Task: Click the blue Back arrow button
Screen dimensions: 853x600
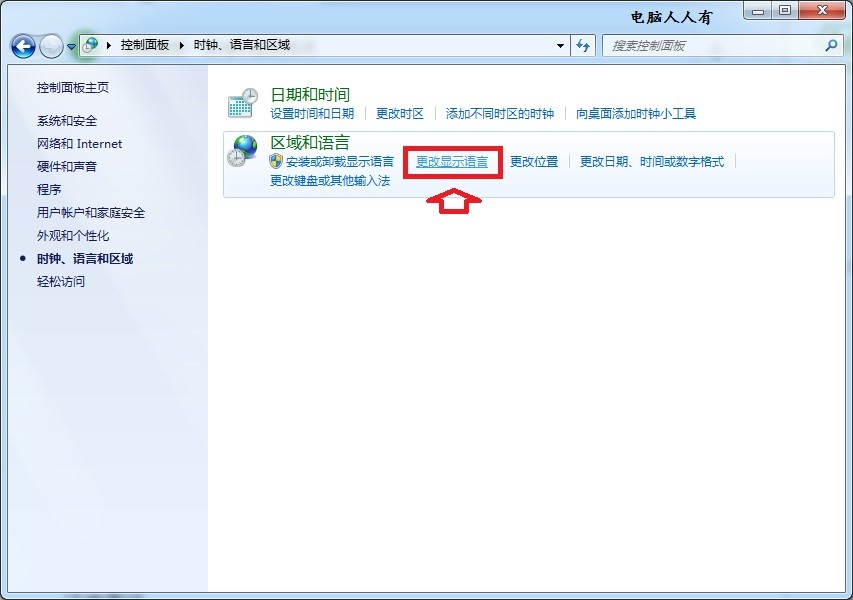Action: [x=23, y=47]
